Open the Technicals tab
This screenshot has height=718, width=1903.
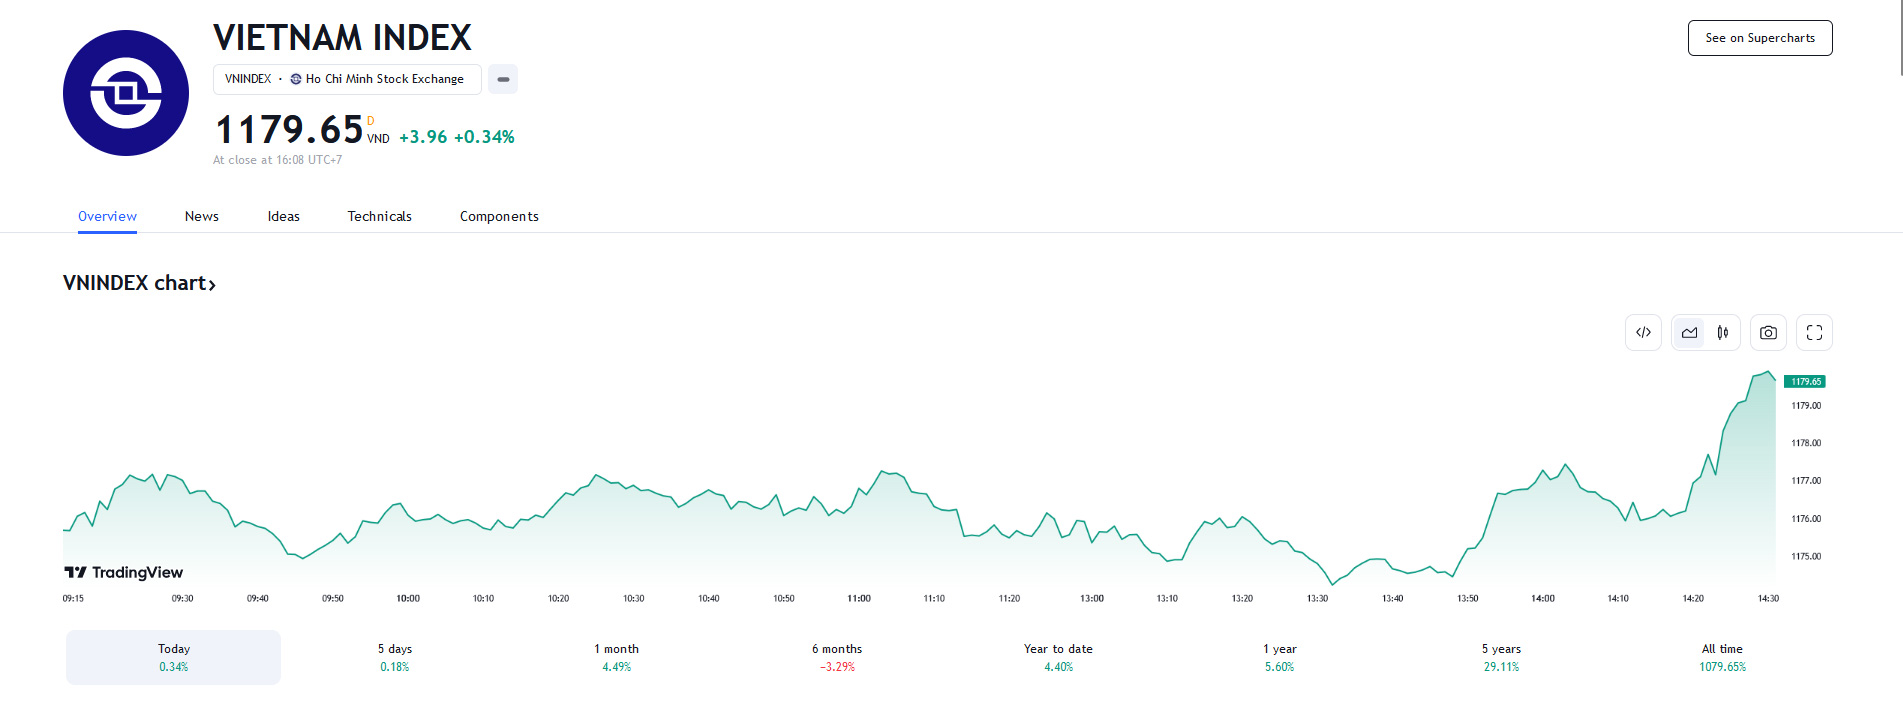point(379,216)
